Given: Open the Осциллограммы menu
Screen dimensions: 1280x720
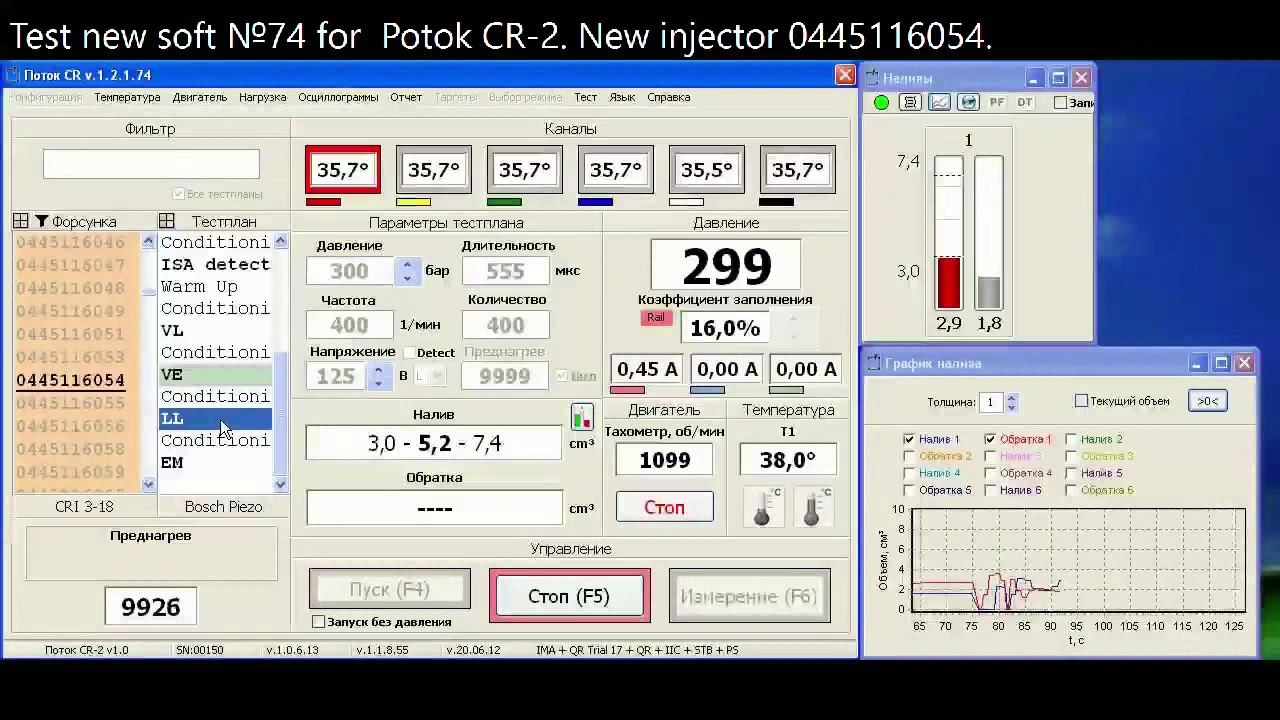Looking at the screenshot, I should tap(338, 97).
